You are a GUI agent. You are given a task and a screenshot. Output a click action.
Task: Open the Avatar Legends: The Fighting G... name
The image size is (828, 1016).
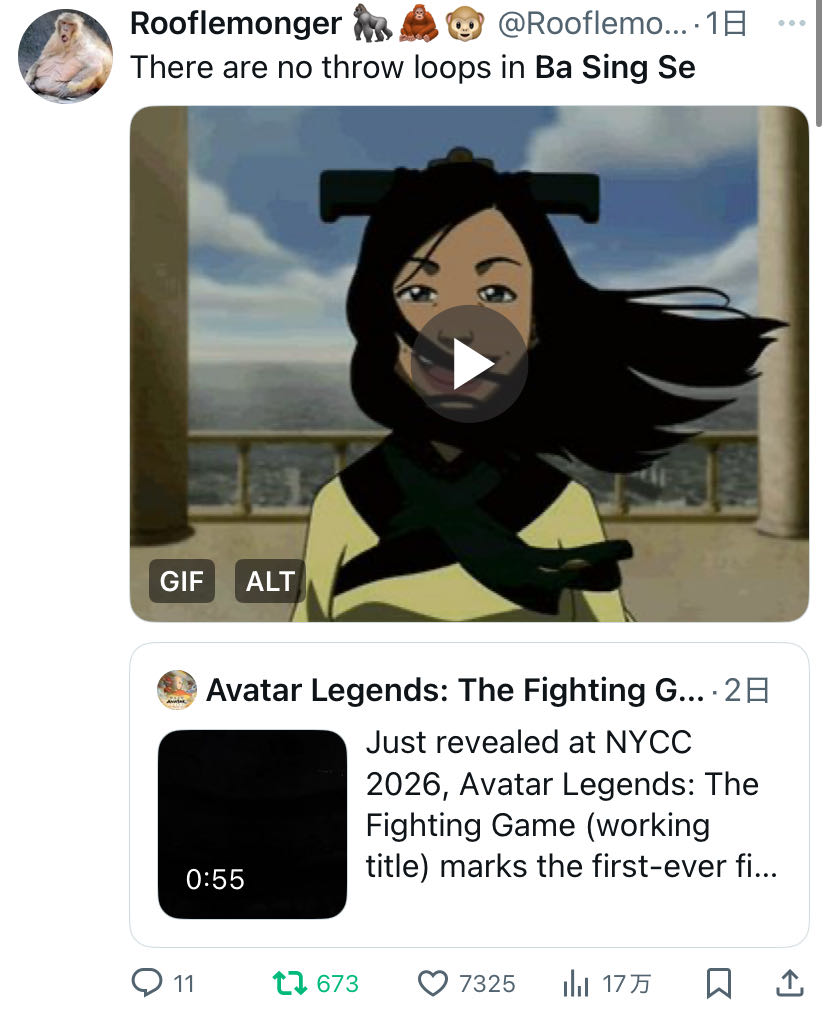coord(455,690)
